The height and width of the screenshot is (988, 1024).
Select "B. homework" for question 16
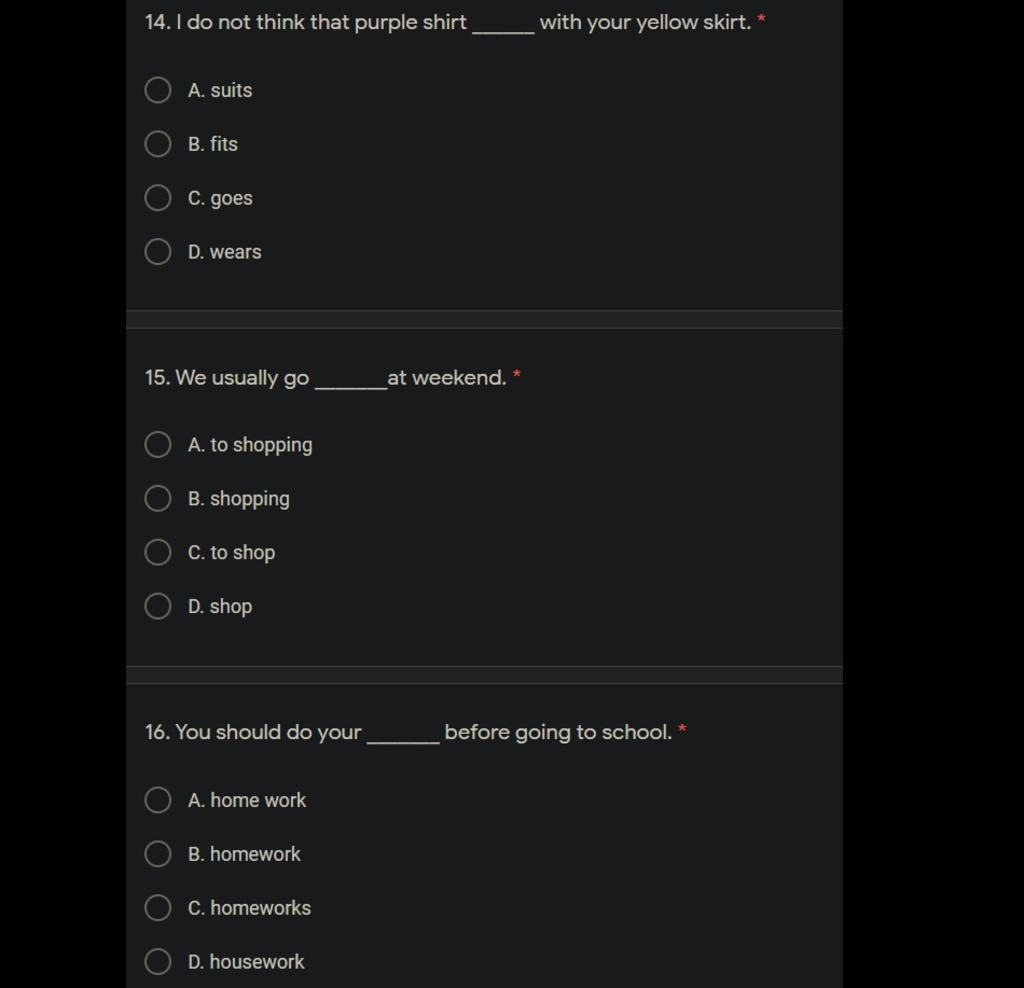[158, 854]
